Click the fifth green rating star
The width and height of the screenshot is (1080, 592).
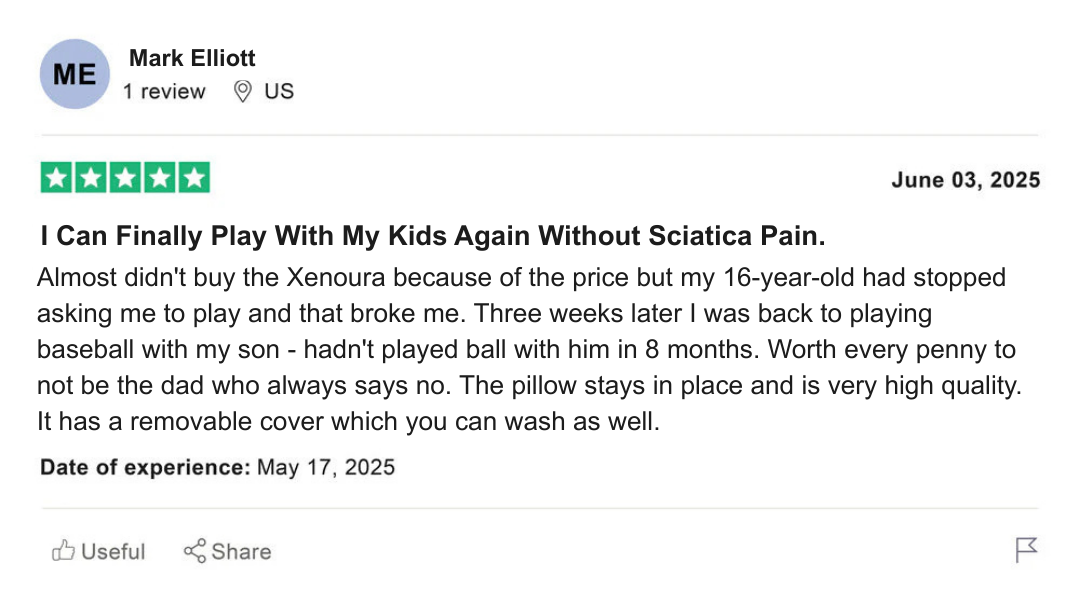pyautogui.click(x=193, y=178)
